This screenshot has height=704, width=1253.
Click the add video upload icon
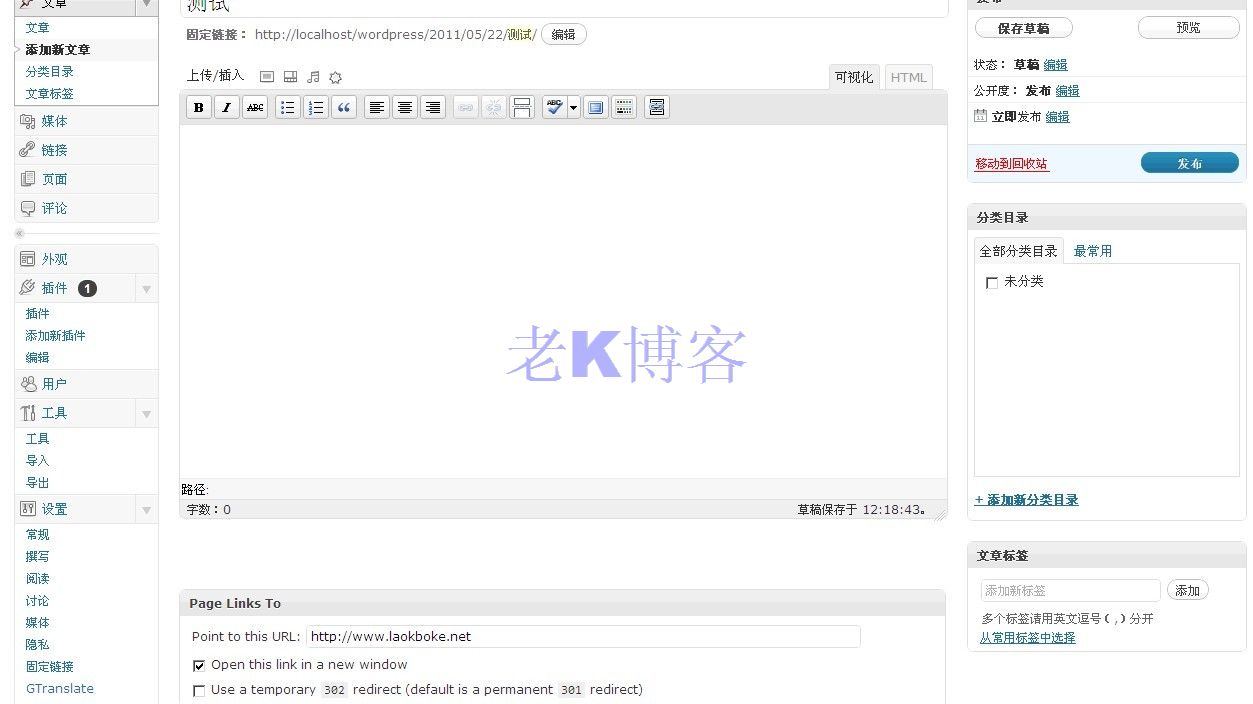tap(290, 77)
